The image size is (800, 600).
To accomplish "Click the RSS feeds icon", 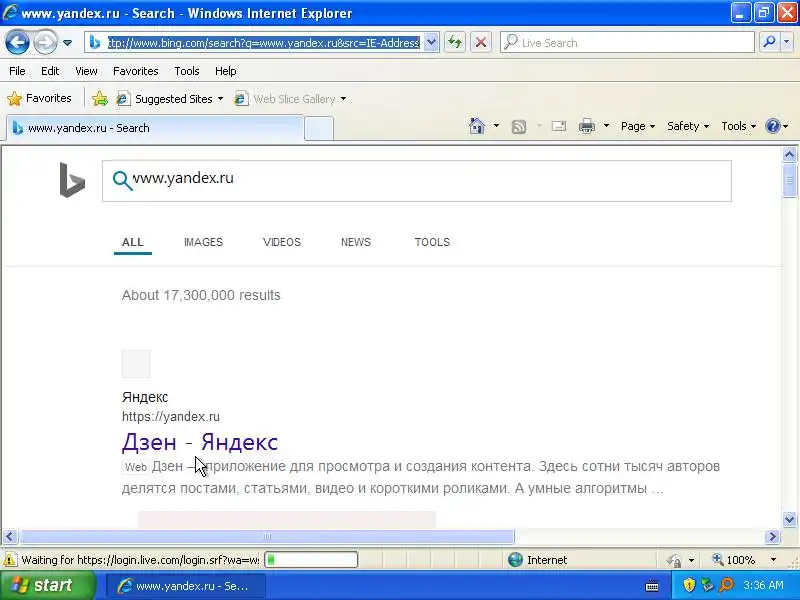I will (x=519, y=126).
